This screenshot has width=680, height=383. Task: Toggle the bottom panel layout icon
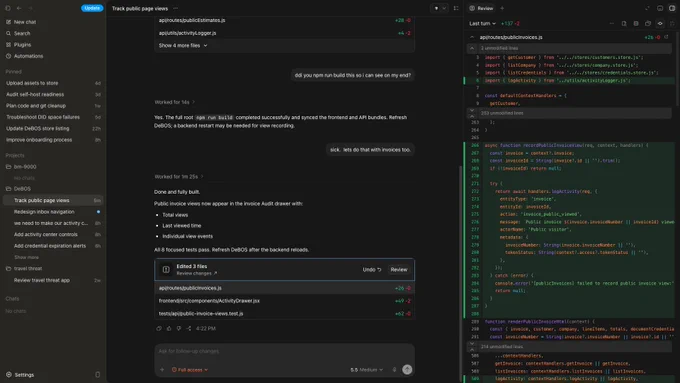click(660, 8)
